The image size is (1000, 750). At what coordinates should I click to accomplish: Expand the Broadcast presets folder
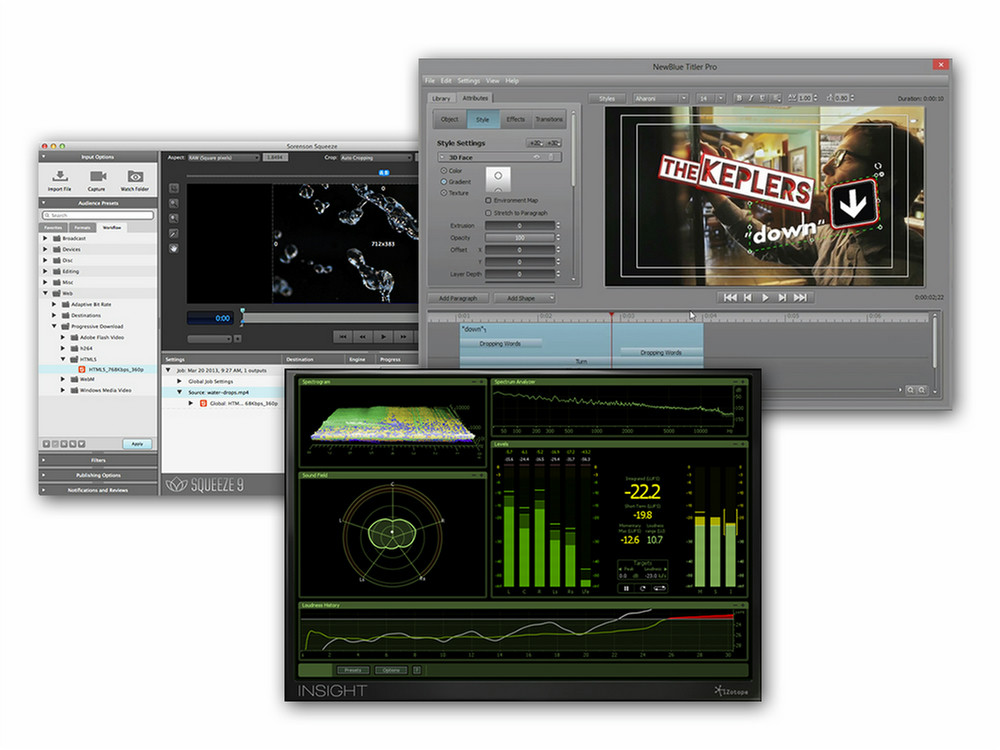(45, 238)
